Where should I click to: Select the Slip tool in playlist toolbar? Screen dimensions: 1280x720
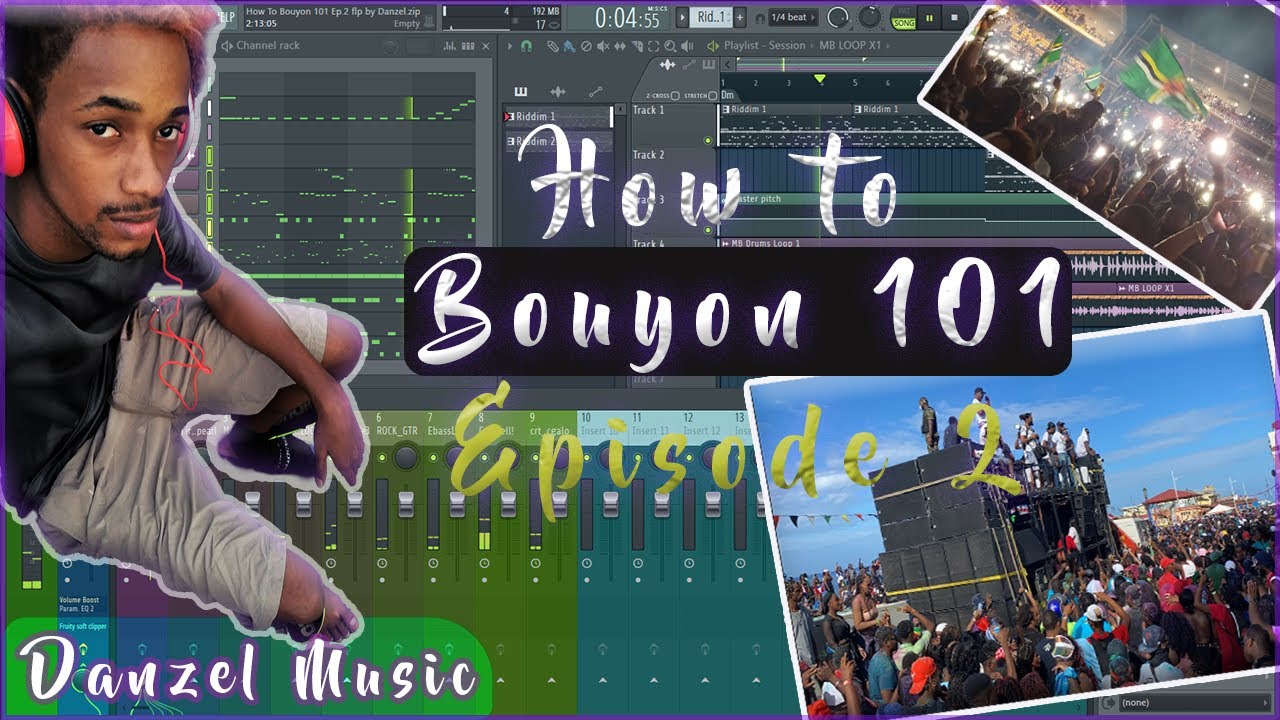coord(620,46)
